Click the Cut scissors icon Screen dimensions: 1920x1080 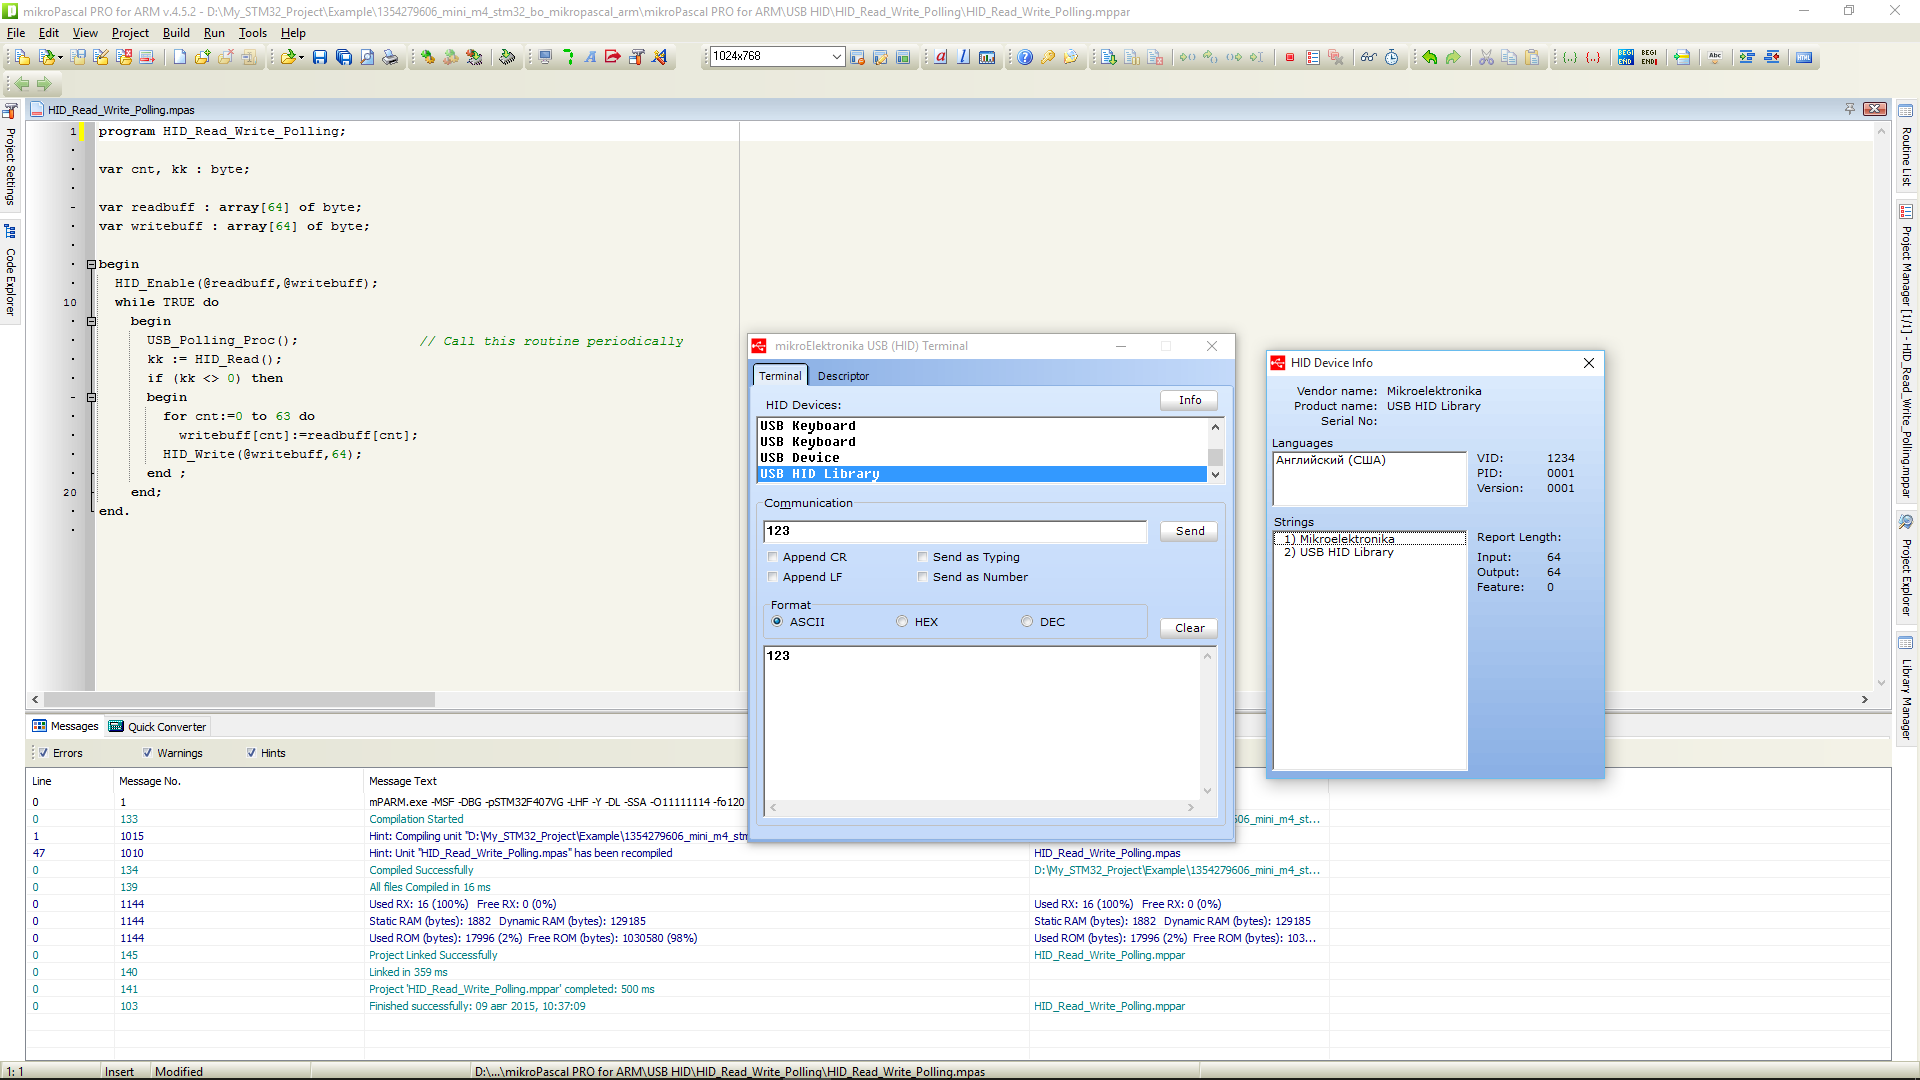(1486, 57)
